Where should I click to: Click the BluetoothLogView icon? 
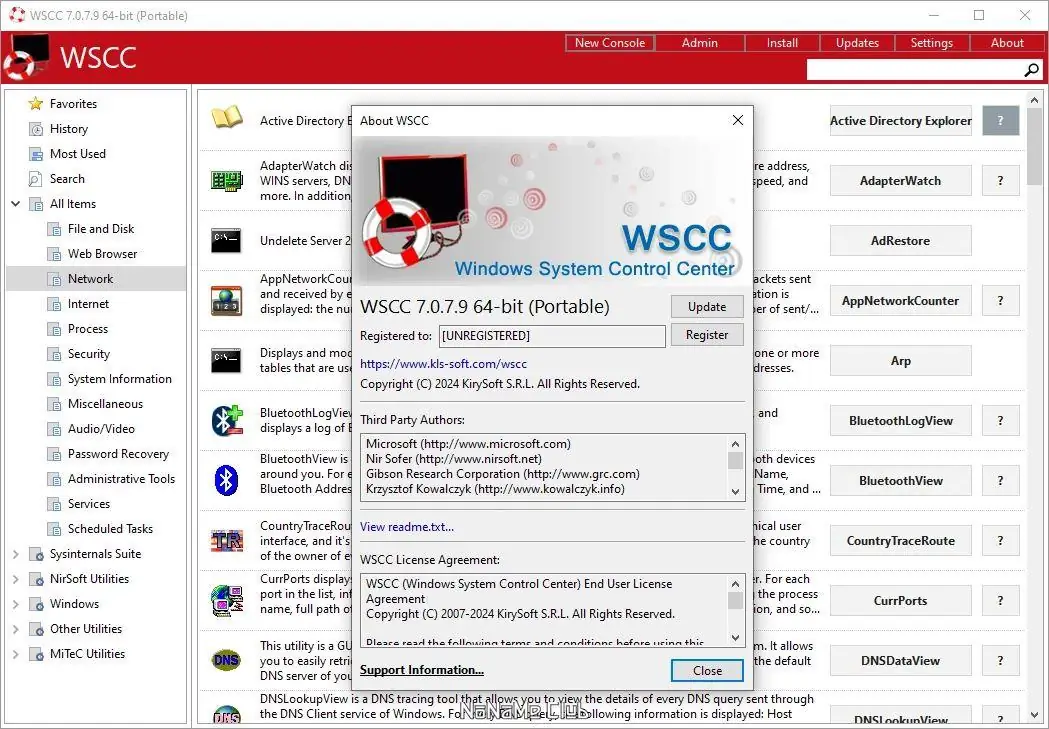tap(227, 421)
